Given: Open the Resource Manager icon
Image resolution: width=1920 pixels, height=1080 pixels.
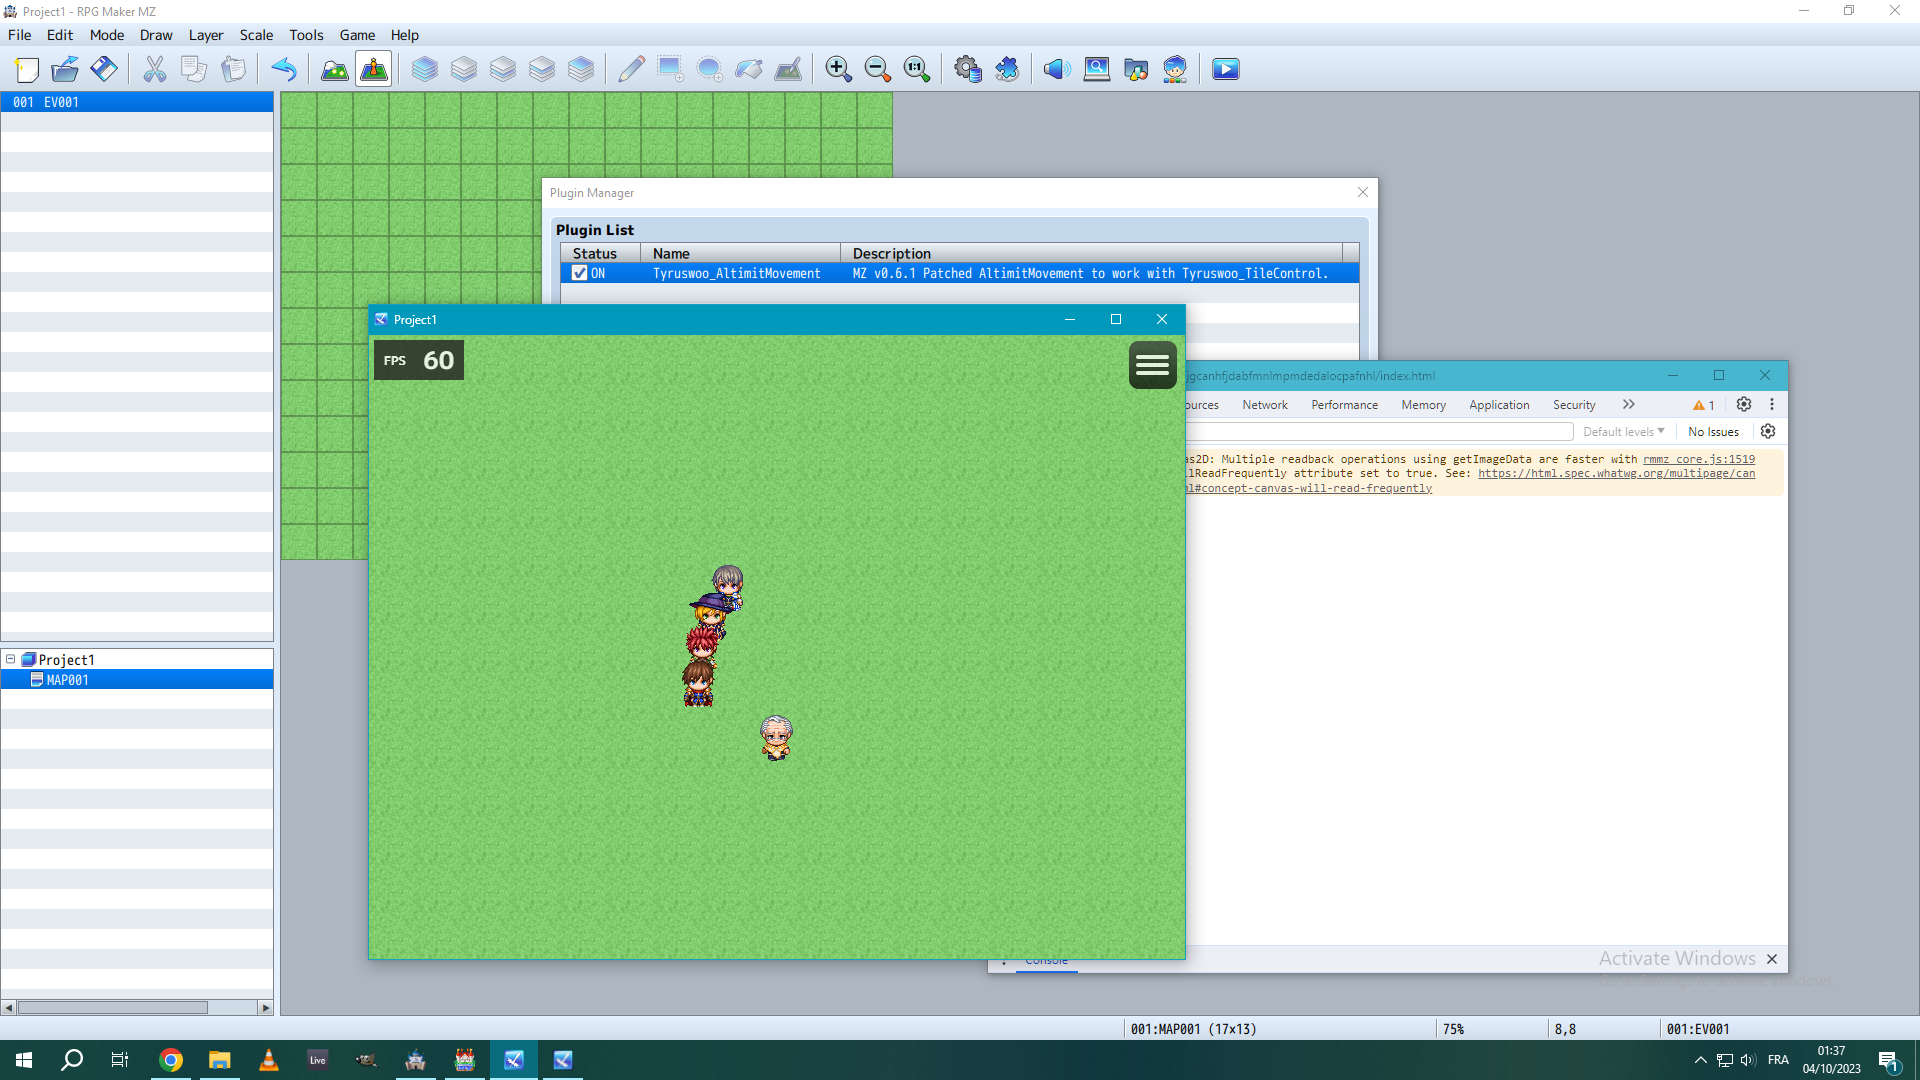Looking at the screenshot, I should (1136, 69).
